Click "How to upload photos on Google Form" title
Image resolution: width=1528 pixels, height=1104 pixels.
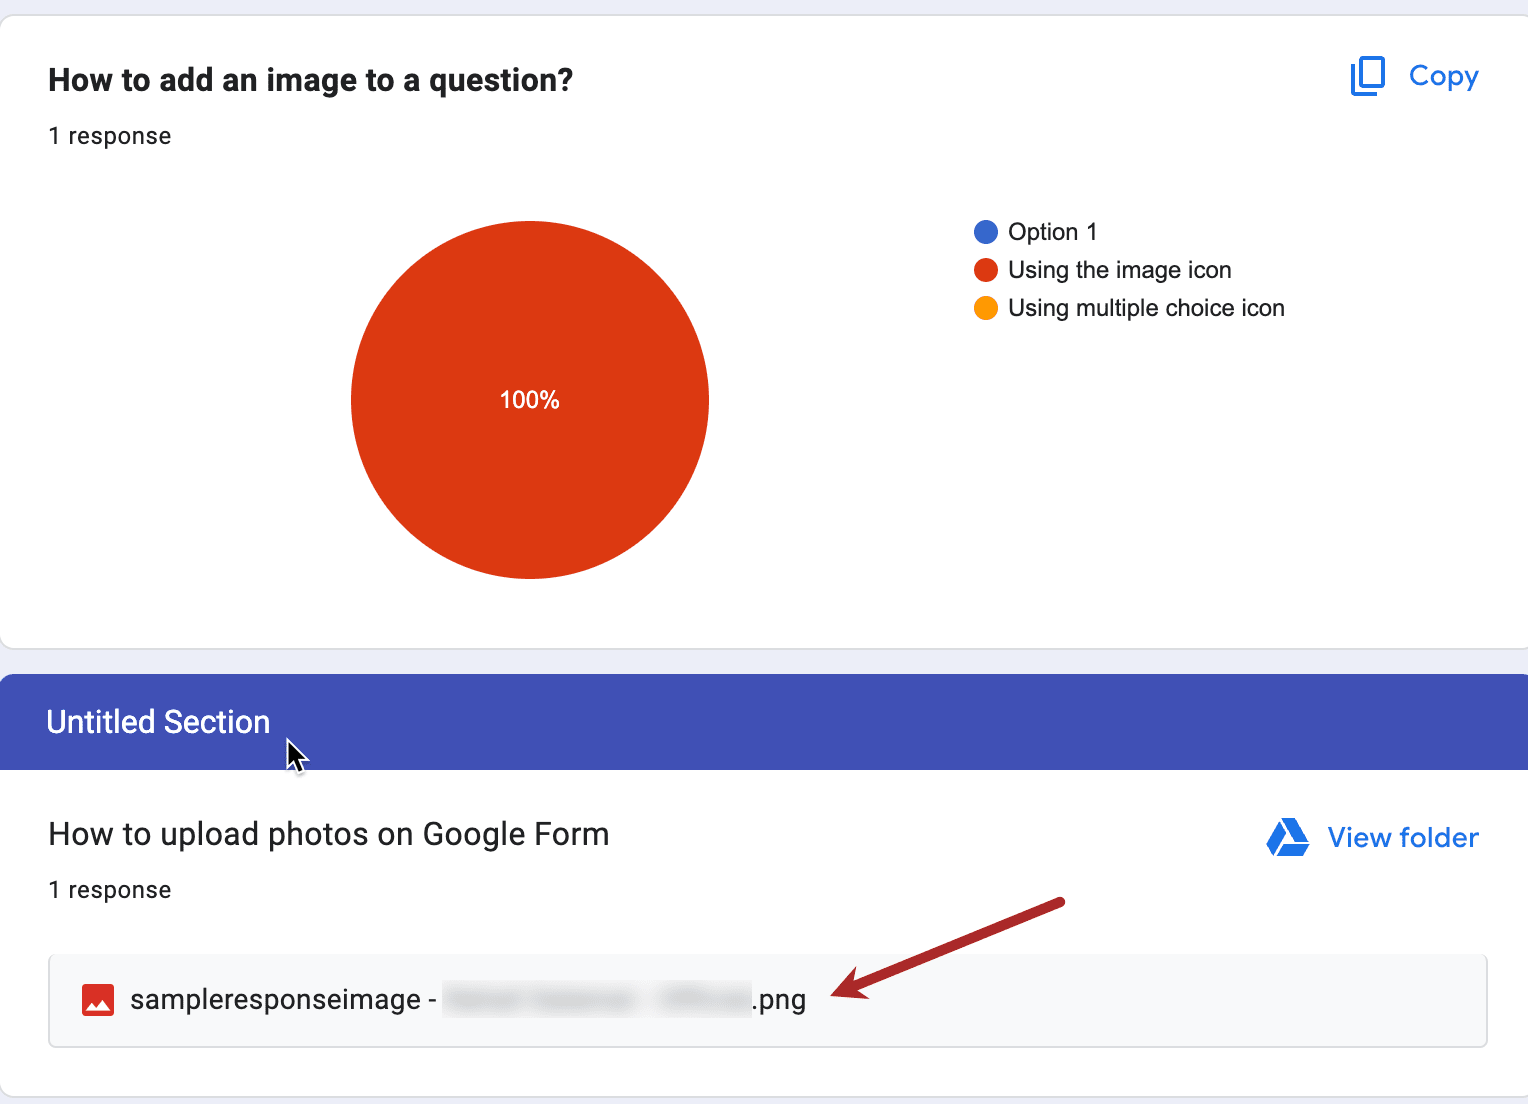pos(328,834)
